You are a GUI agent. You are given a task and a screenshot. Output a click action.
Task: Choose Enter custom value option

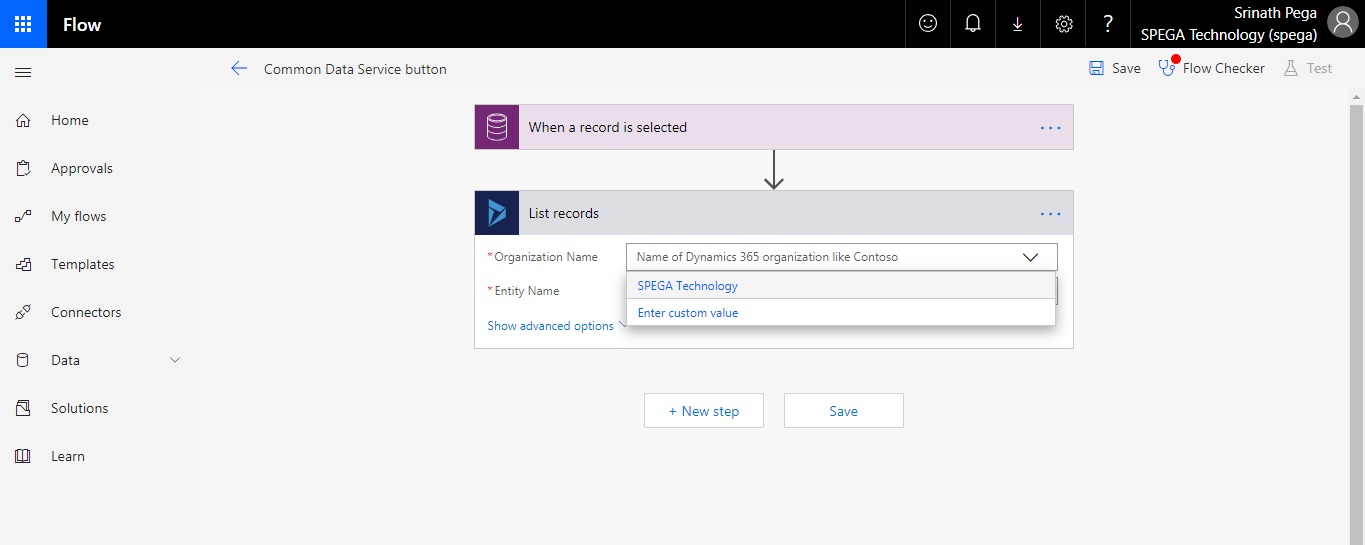click(688, 313)
